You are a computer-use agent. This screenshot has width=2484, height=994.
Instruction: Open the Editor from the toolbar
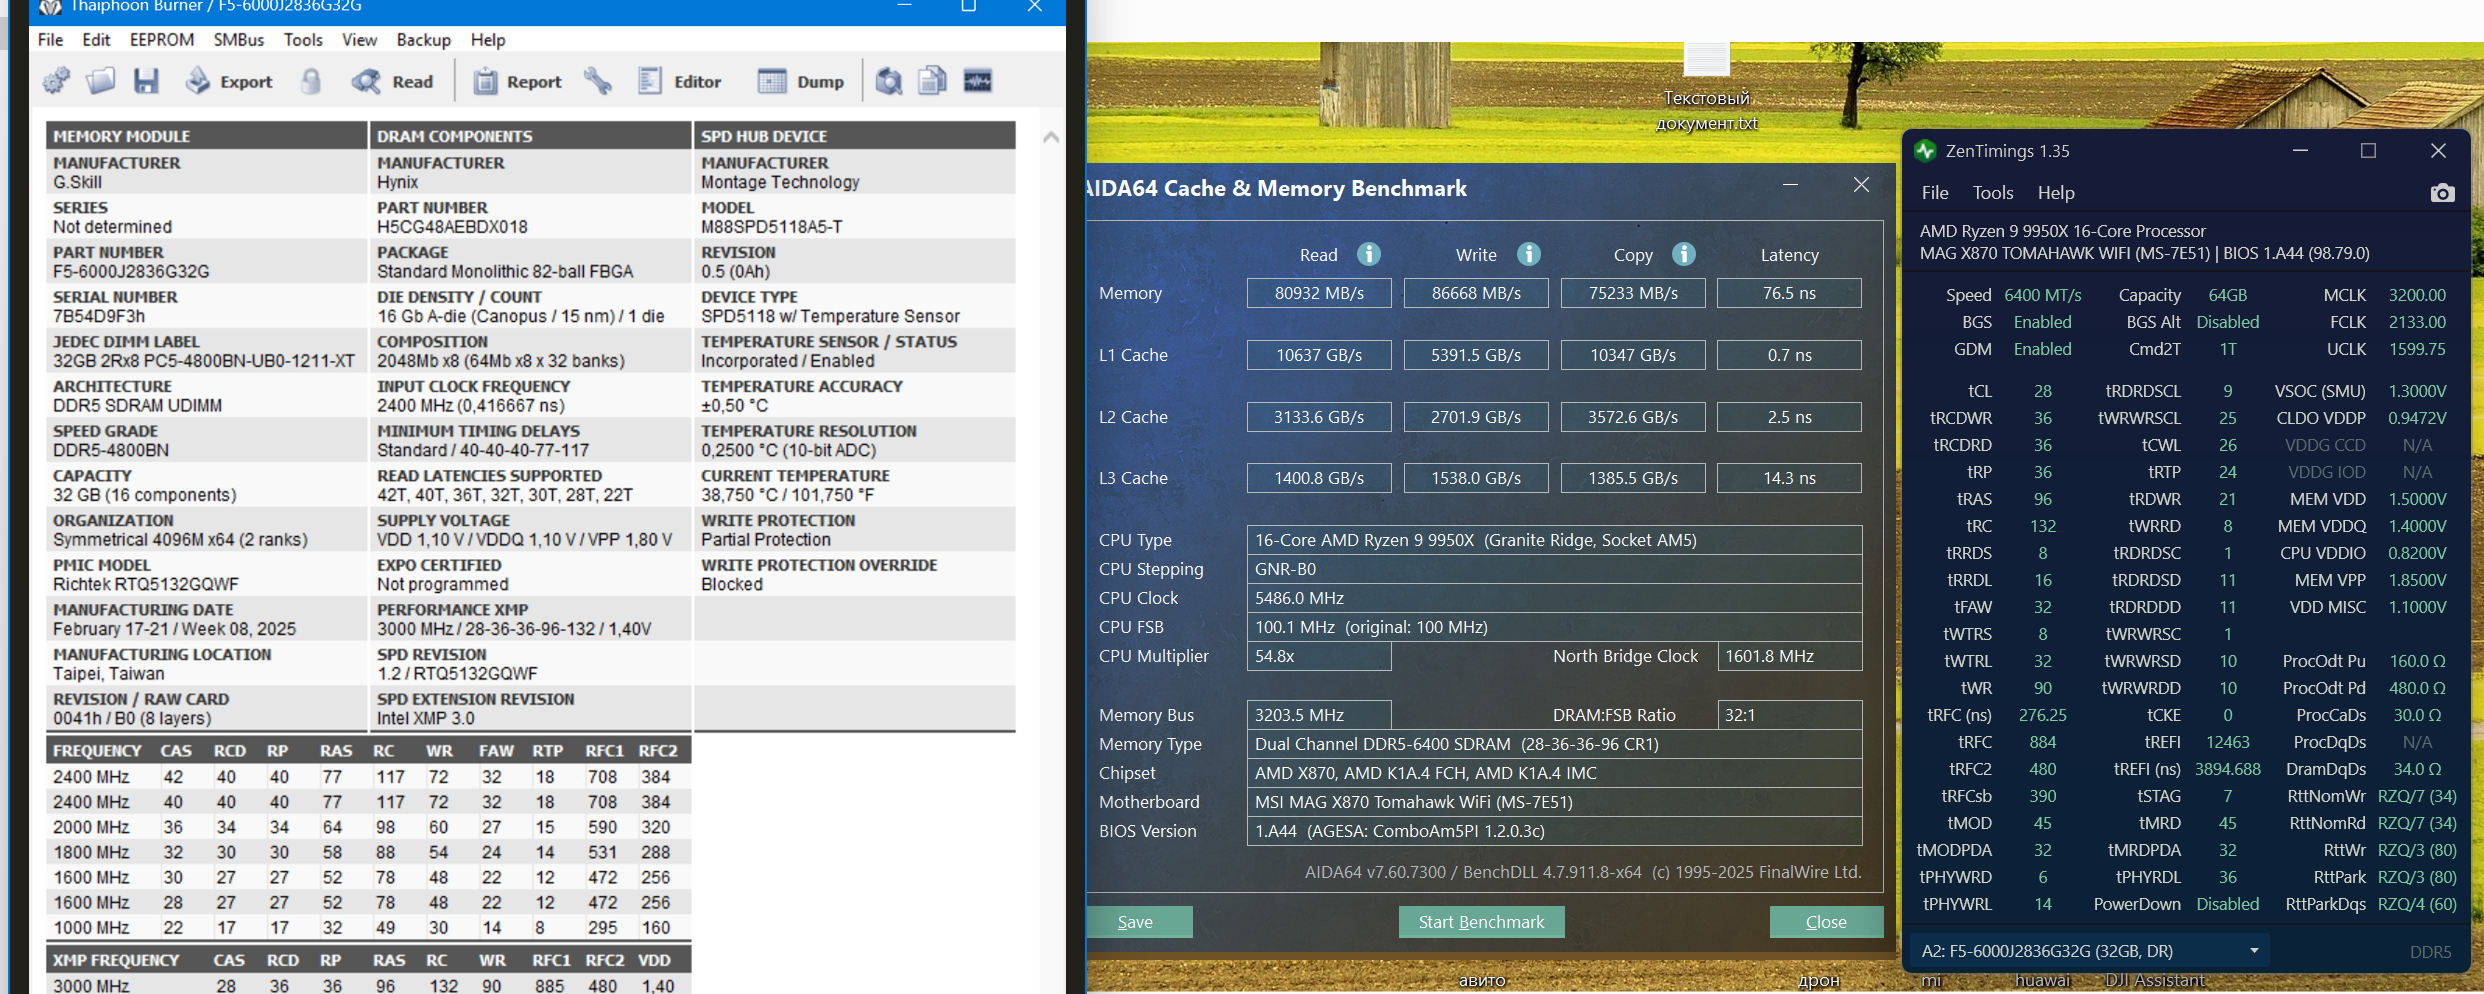680,81
